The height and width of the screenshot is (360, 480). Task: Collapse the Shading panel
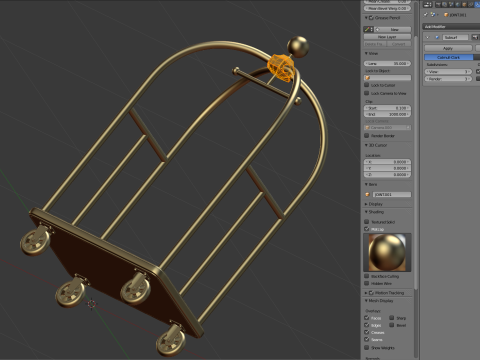click(x=366, y=212)
